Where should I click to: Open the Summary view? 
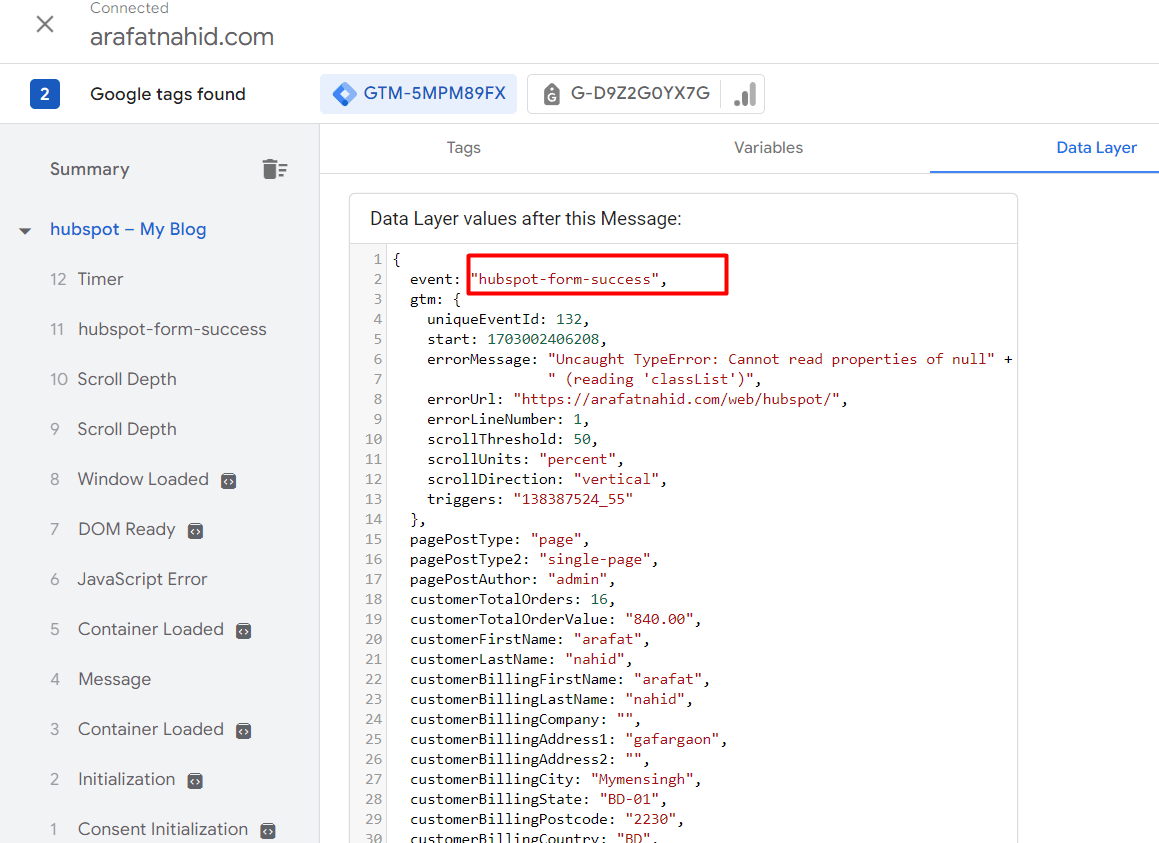[89, 169]
